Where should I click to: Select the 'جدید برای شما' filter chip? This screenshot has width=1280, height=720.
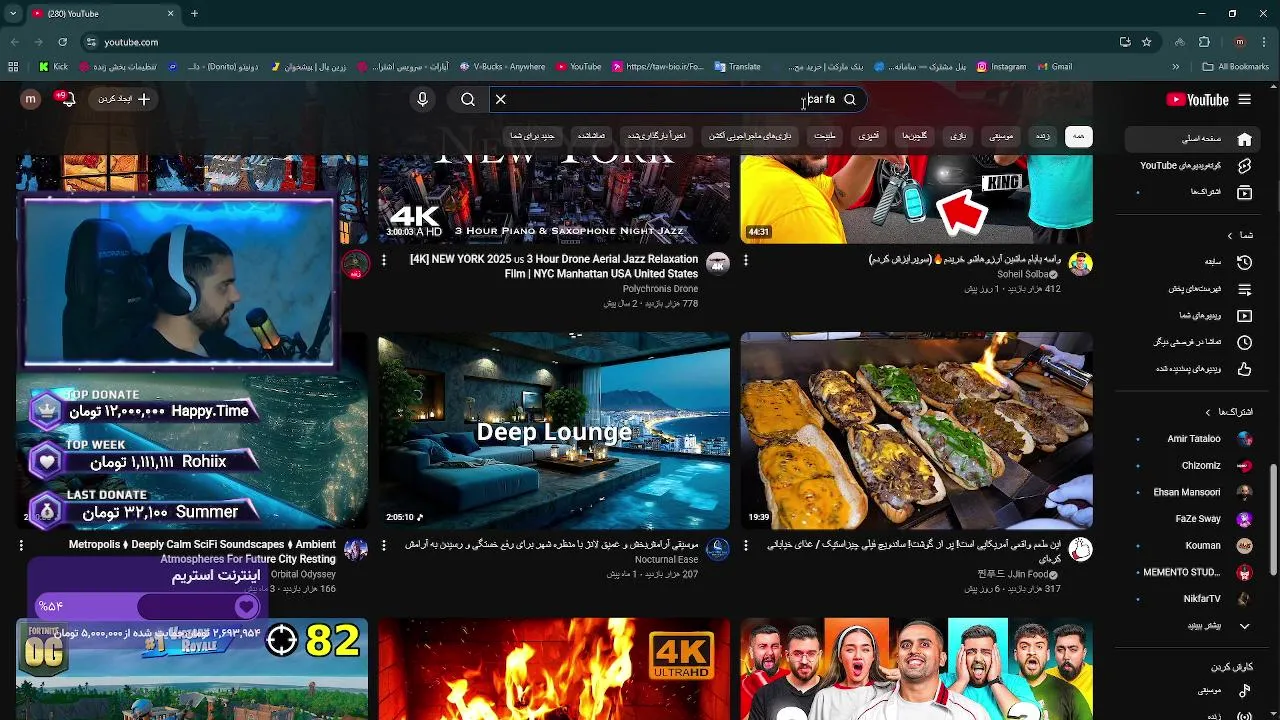click(532, 136)
